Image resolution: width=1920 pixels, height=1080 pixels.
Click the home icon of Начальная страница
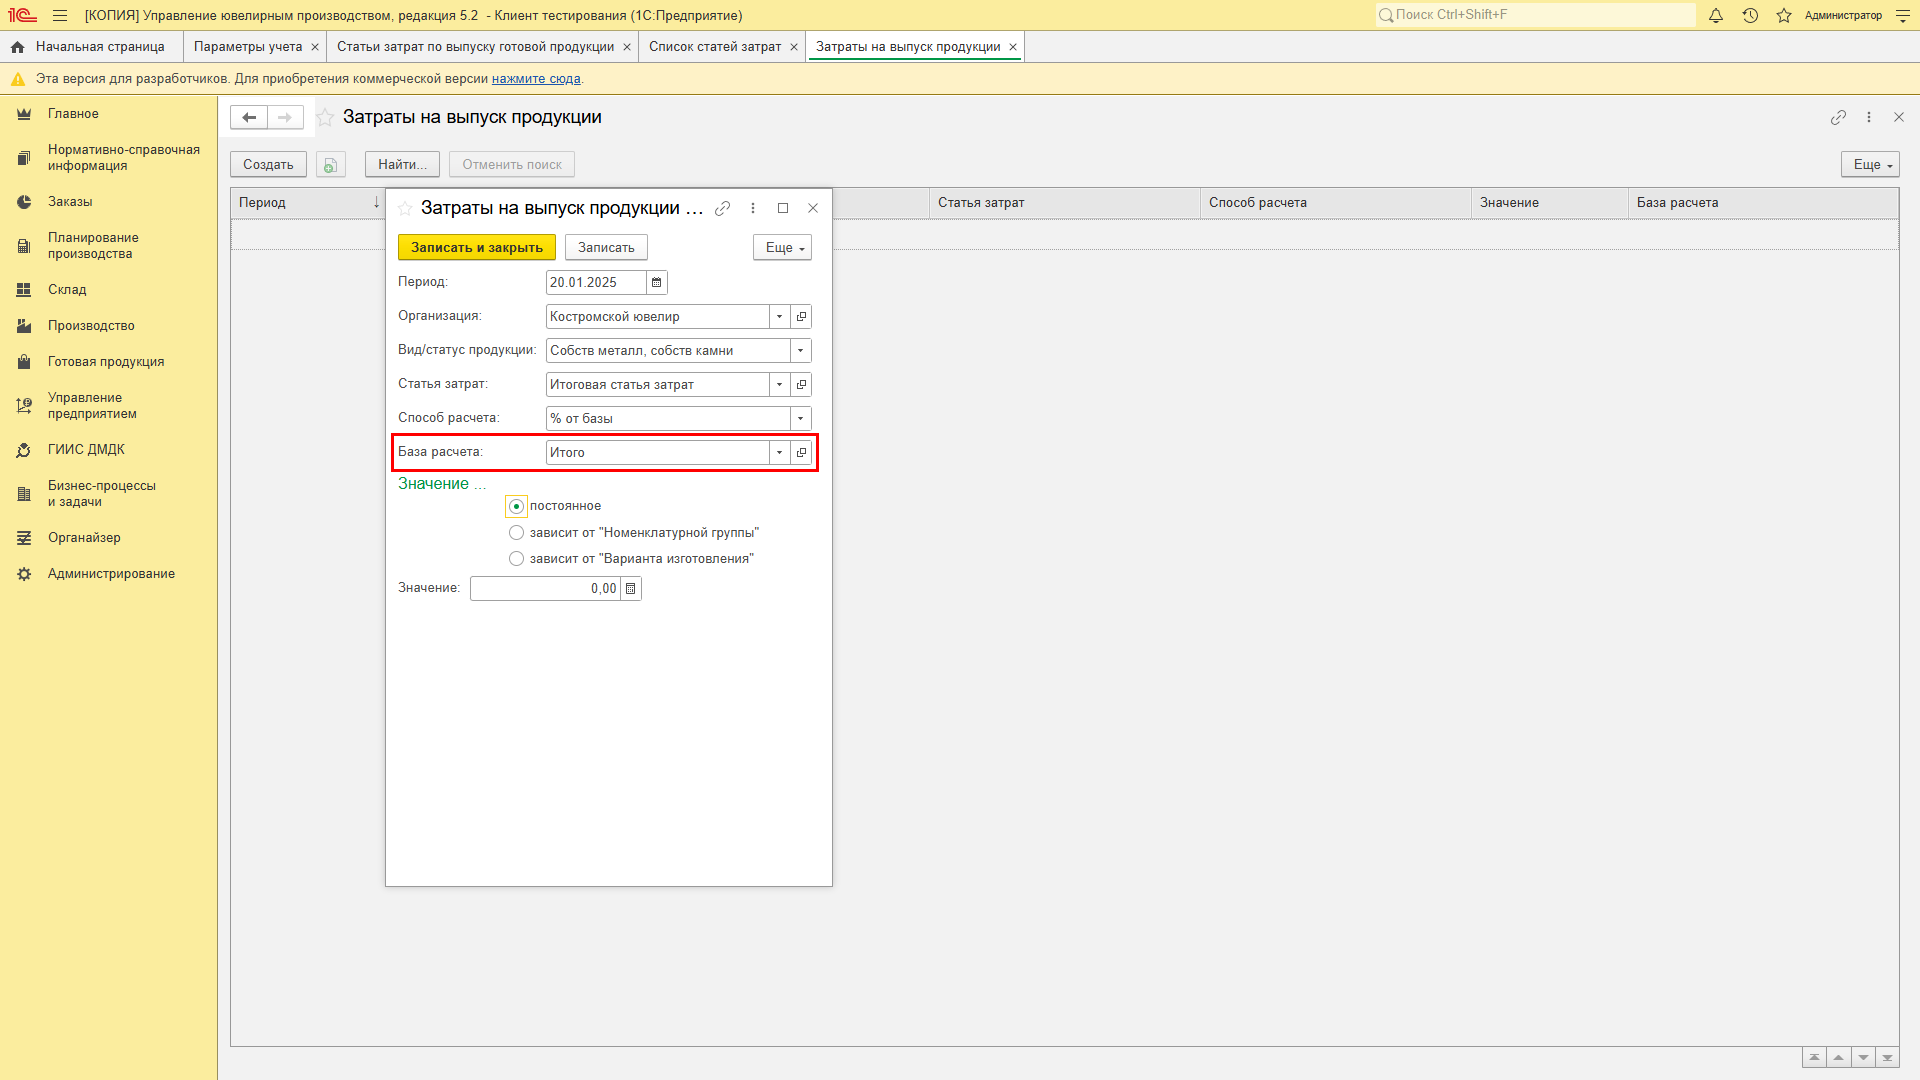coord(17,47)
